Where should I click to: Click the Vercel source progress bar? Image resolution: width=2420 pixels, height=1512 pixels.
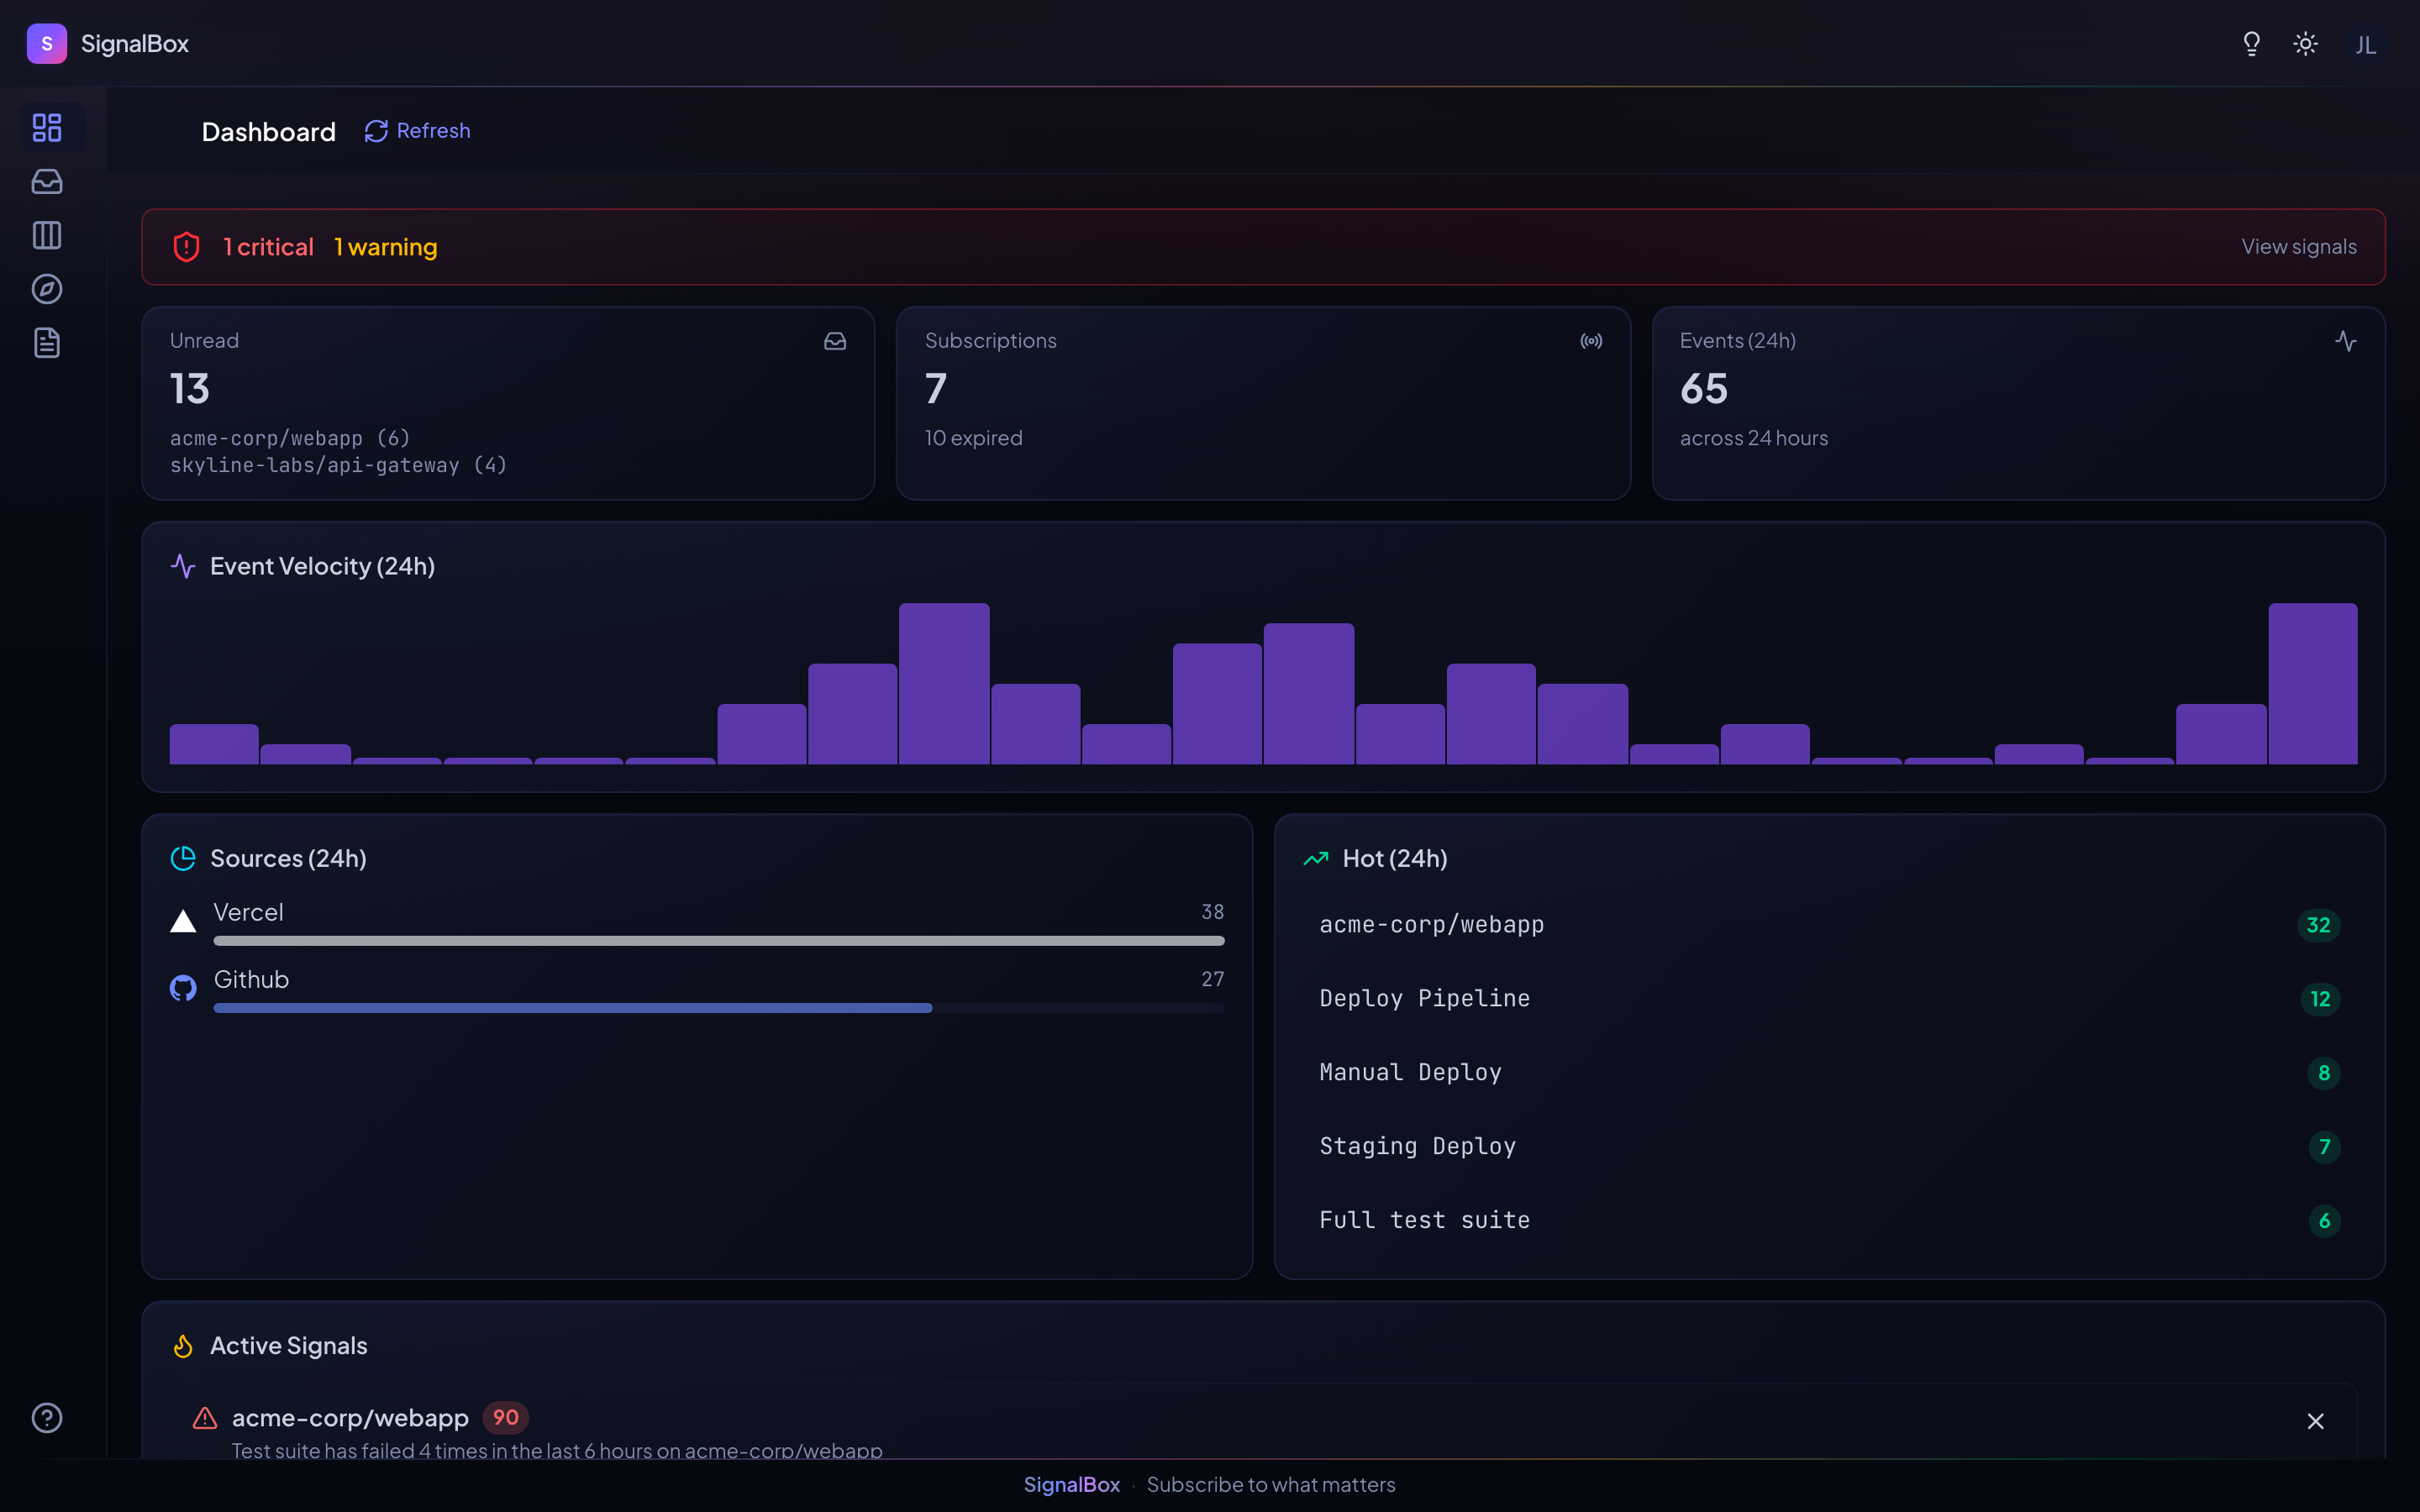point(718,940)
